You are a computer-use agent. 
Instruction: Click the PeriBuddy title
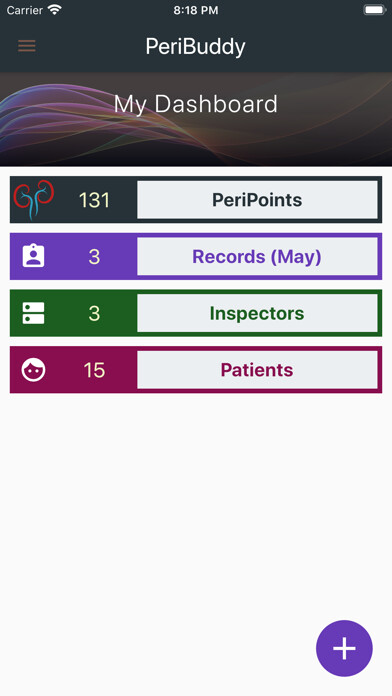click(195, 47)
